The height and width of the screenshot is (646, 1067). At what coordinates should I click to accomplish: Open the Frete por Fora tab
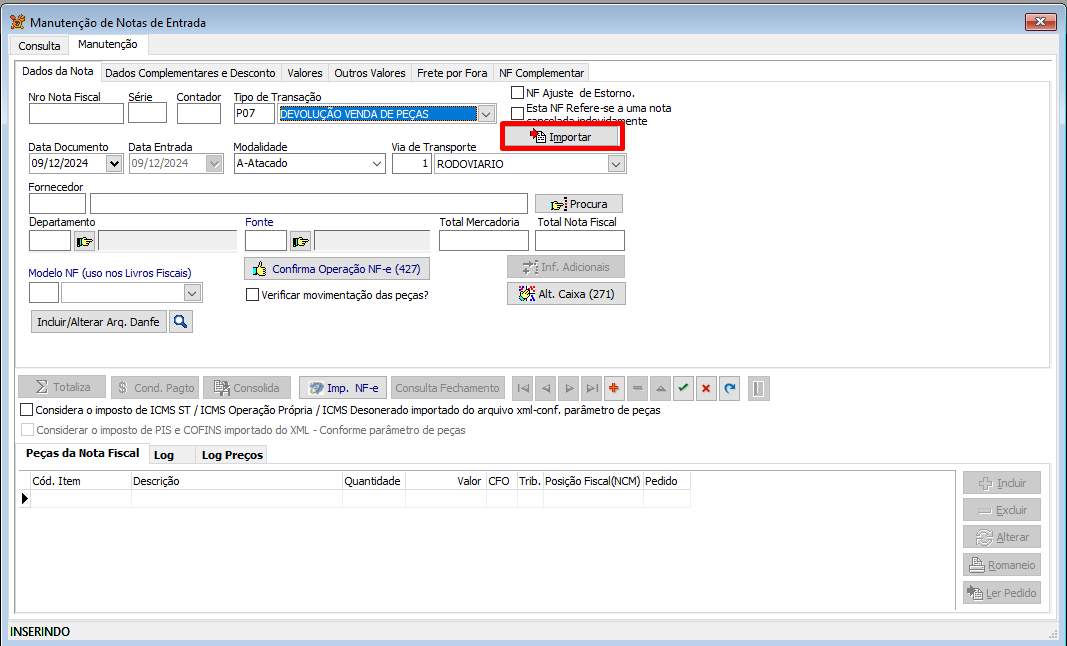tap(452, 73)
